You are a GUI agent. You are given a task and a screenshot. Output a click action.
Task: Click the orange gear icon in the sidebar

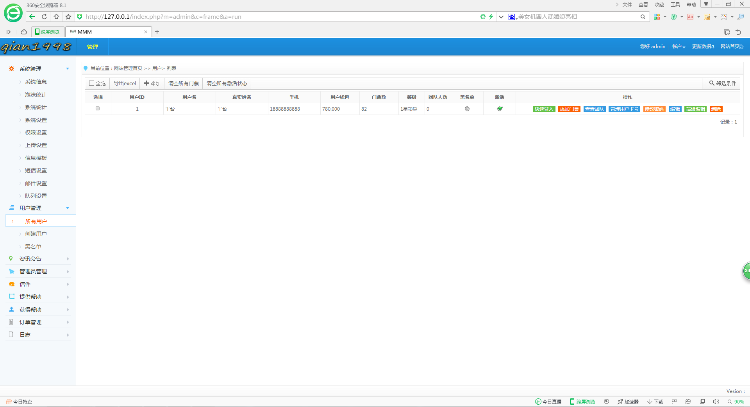(11, 68)
